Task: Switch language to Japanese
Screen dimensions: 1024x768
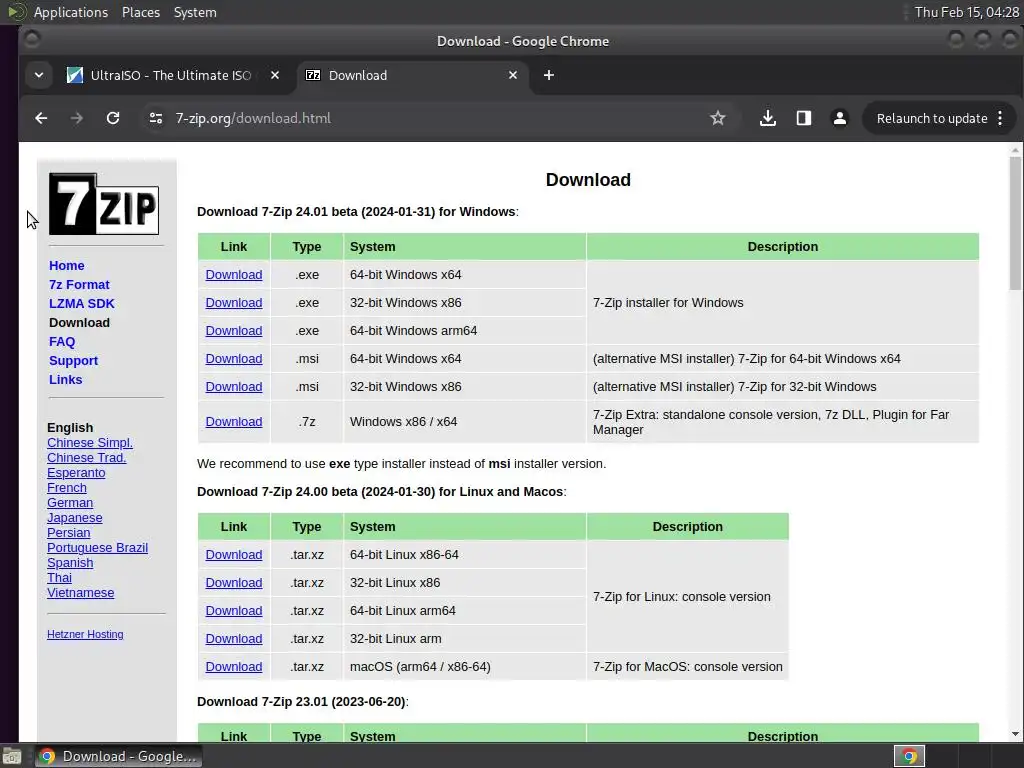Action: 74,517
